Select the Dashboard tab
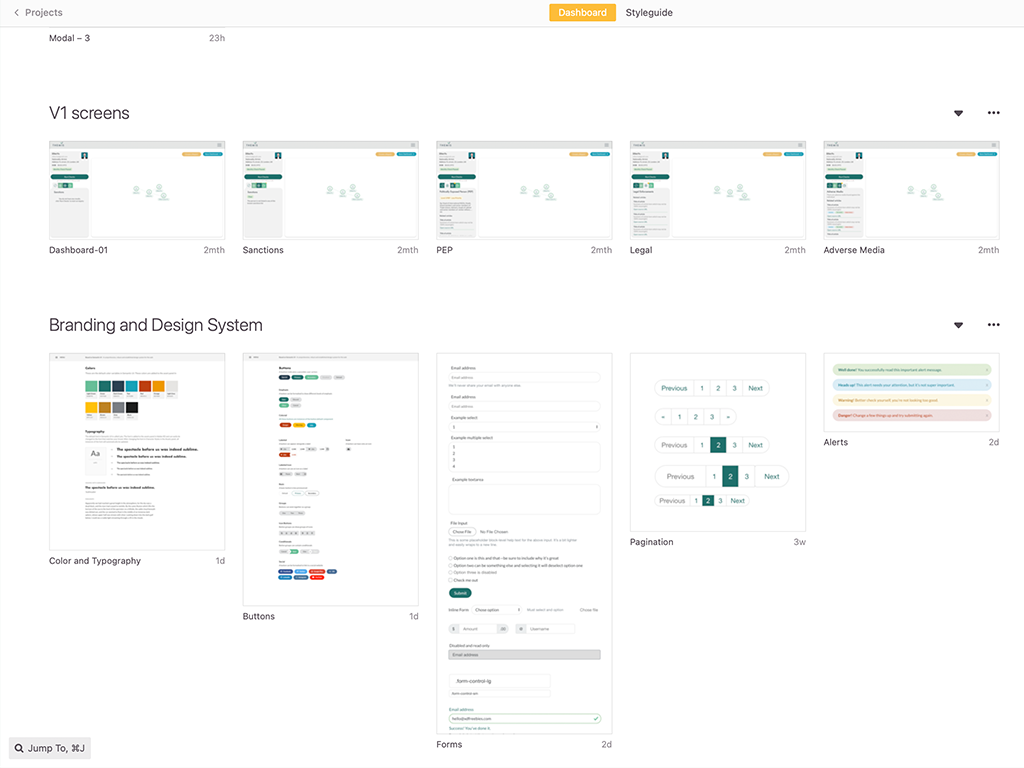 [582, 13]
